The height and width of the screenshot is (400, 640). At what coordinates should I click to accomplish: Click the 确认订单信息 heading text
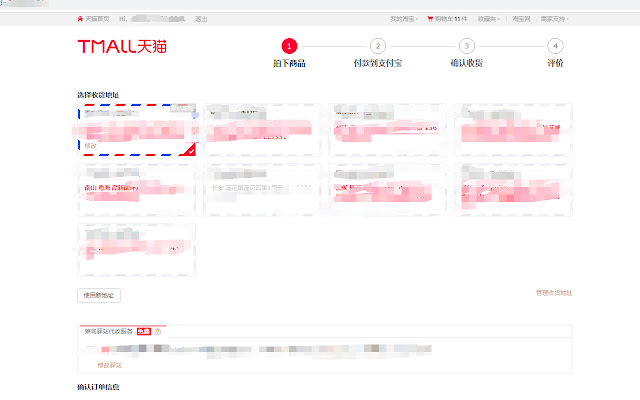pyautogui.click(x=98, y=387)
